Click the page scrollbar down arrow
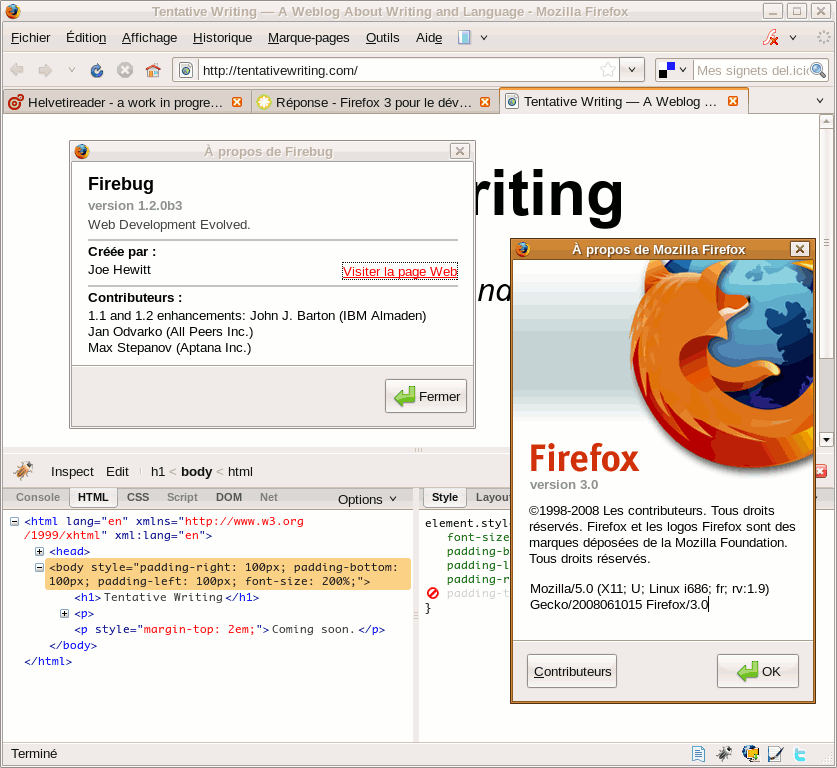Screen dimensions: 837x768 point(826,440)
